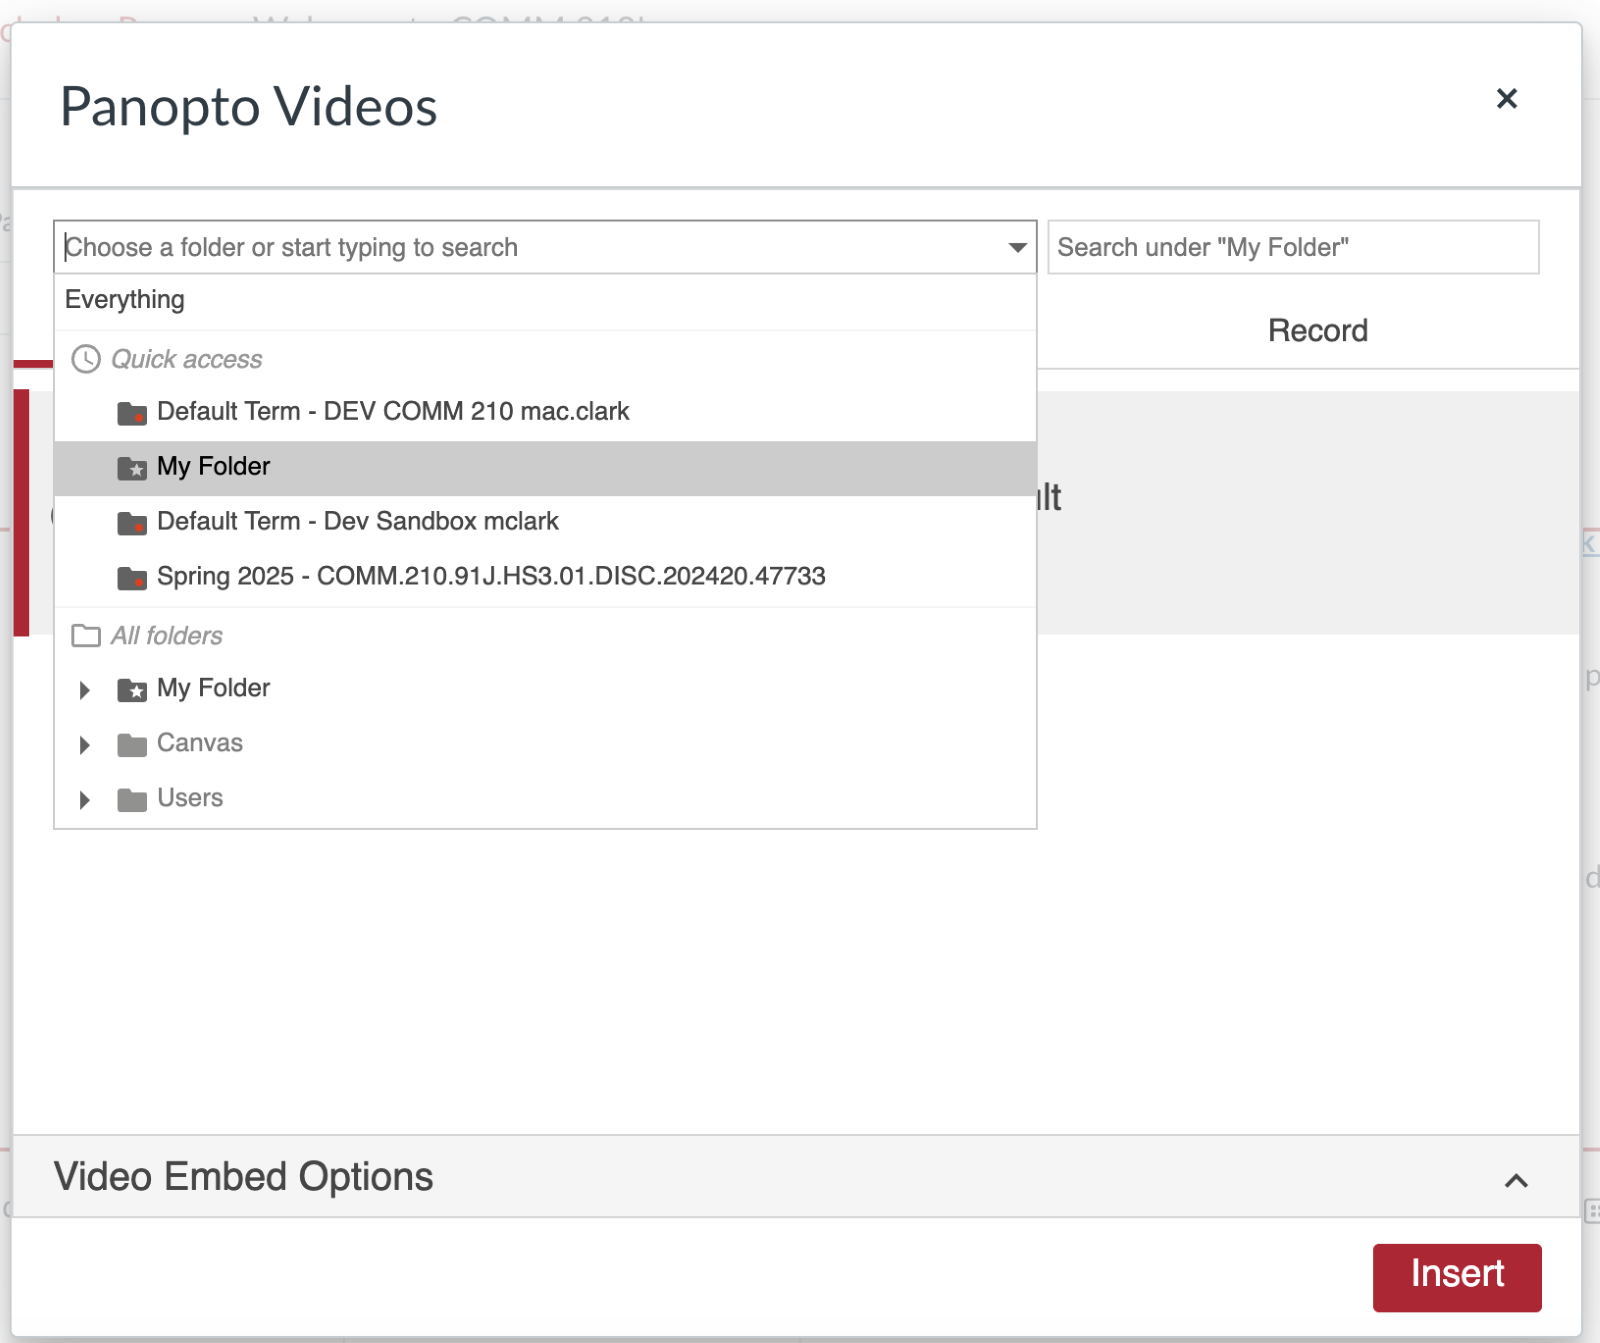Click the folder icon beside Users

click(x=131, y=798)
